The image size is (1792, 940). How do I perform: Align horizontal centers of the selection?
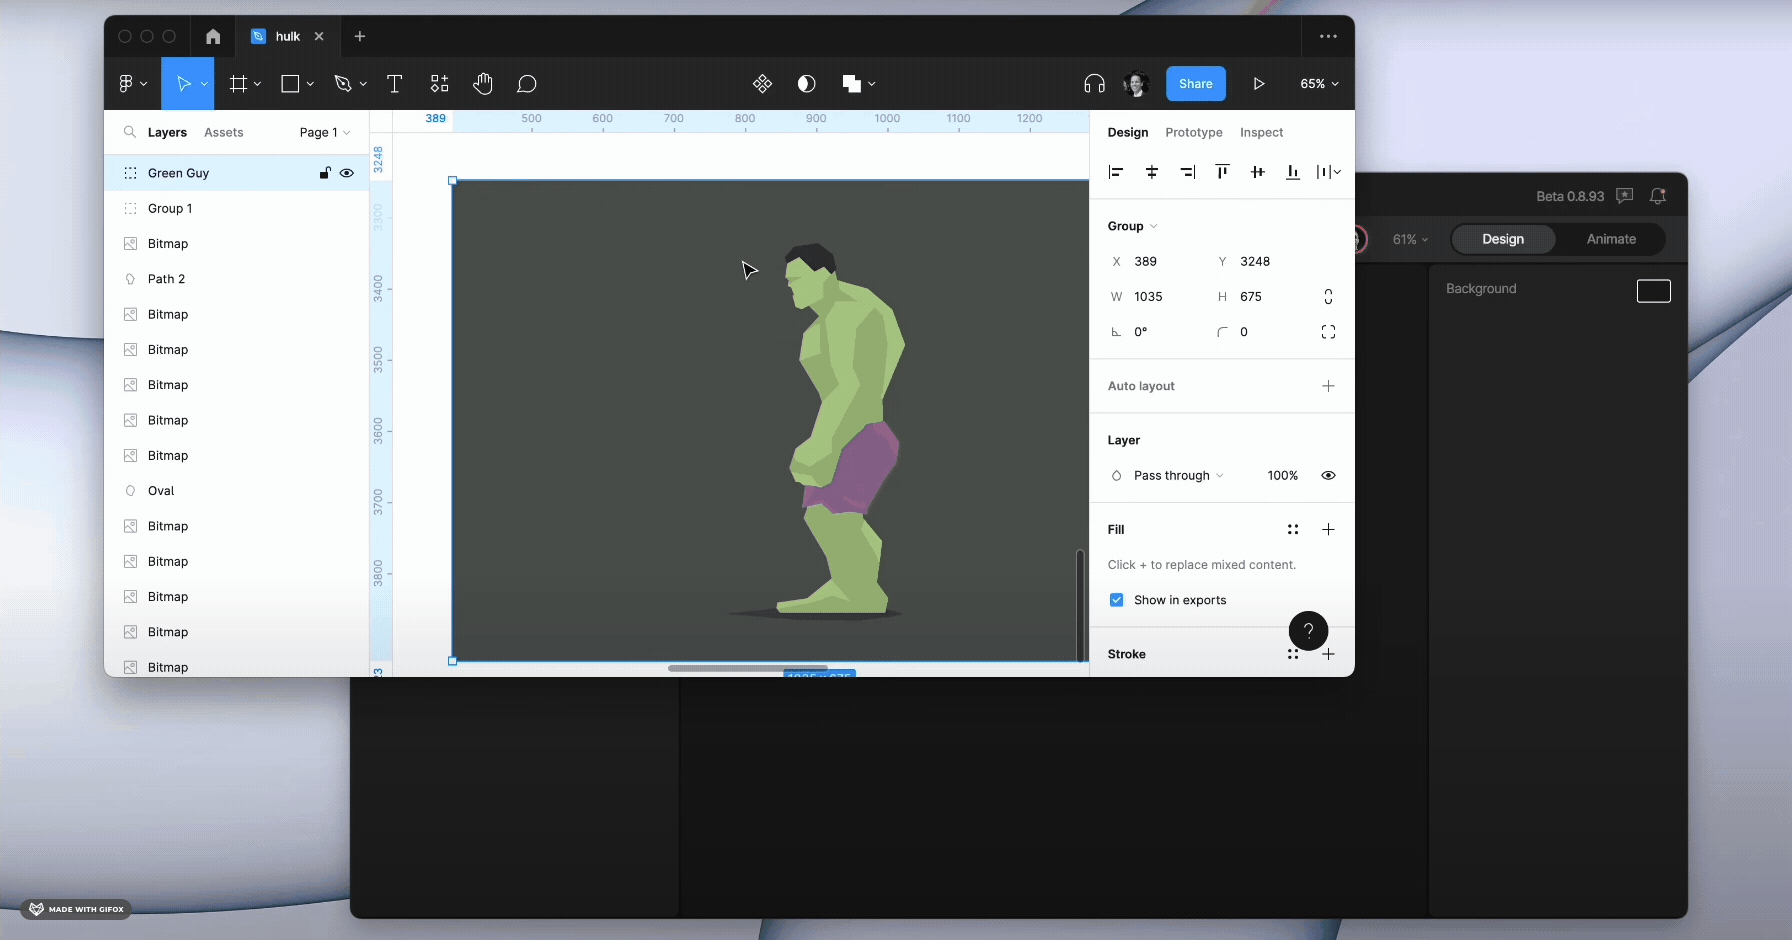pyautogui.click(x=1152, y=172)
